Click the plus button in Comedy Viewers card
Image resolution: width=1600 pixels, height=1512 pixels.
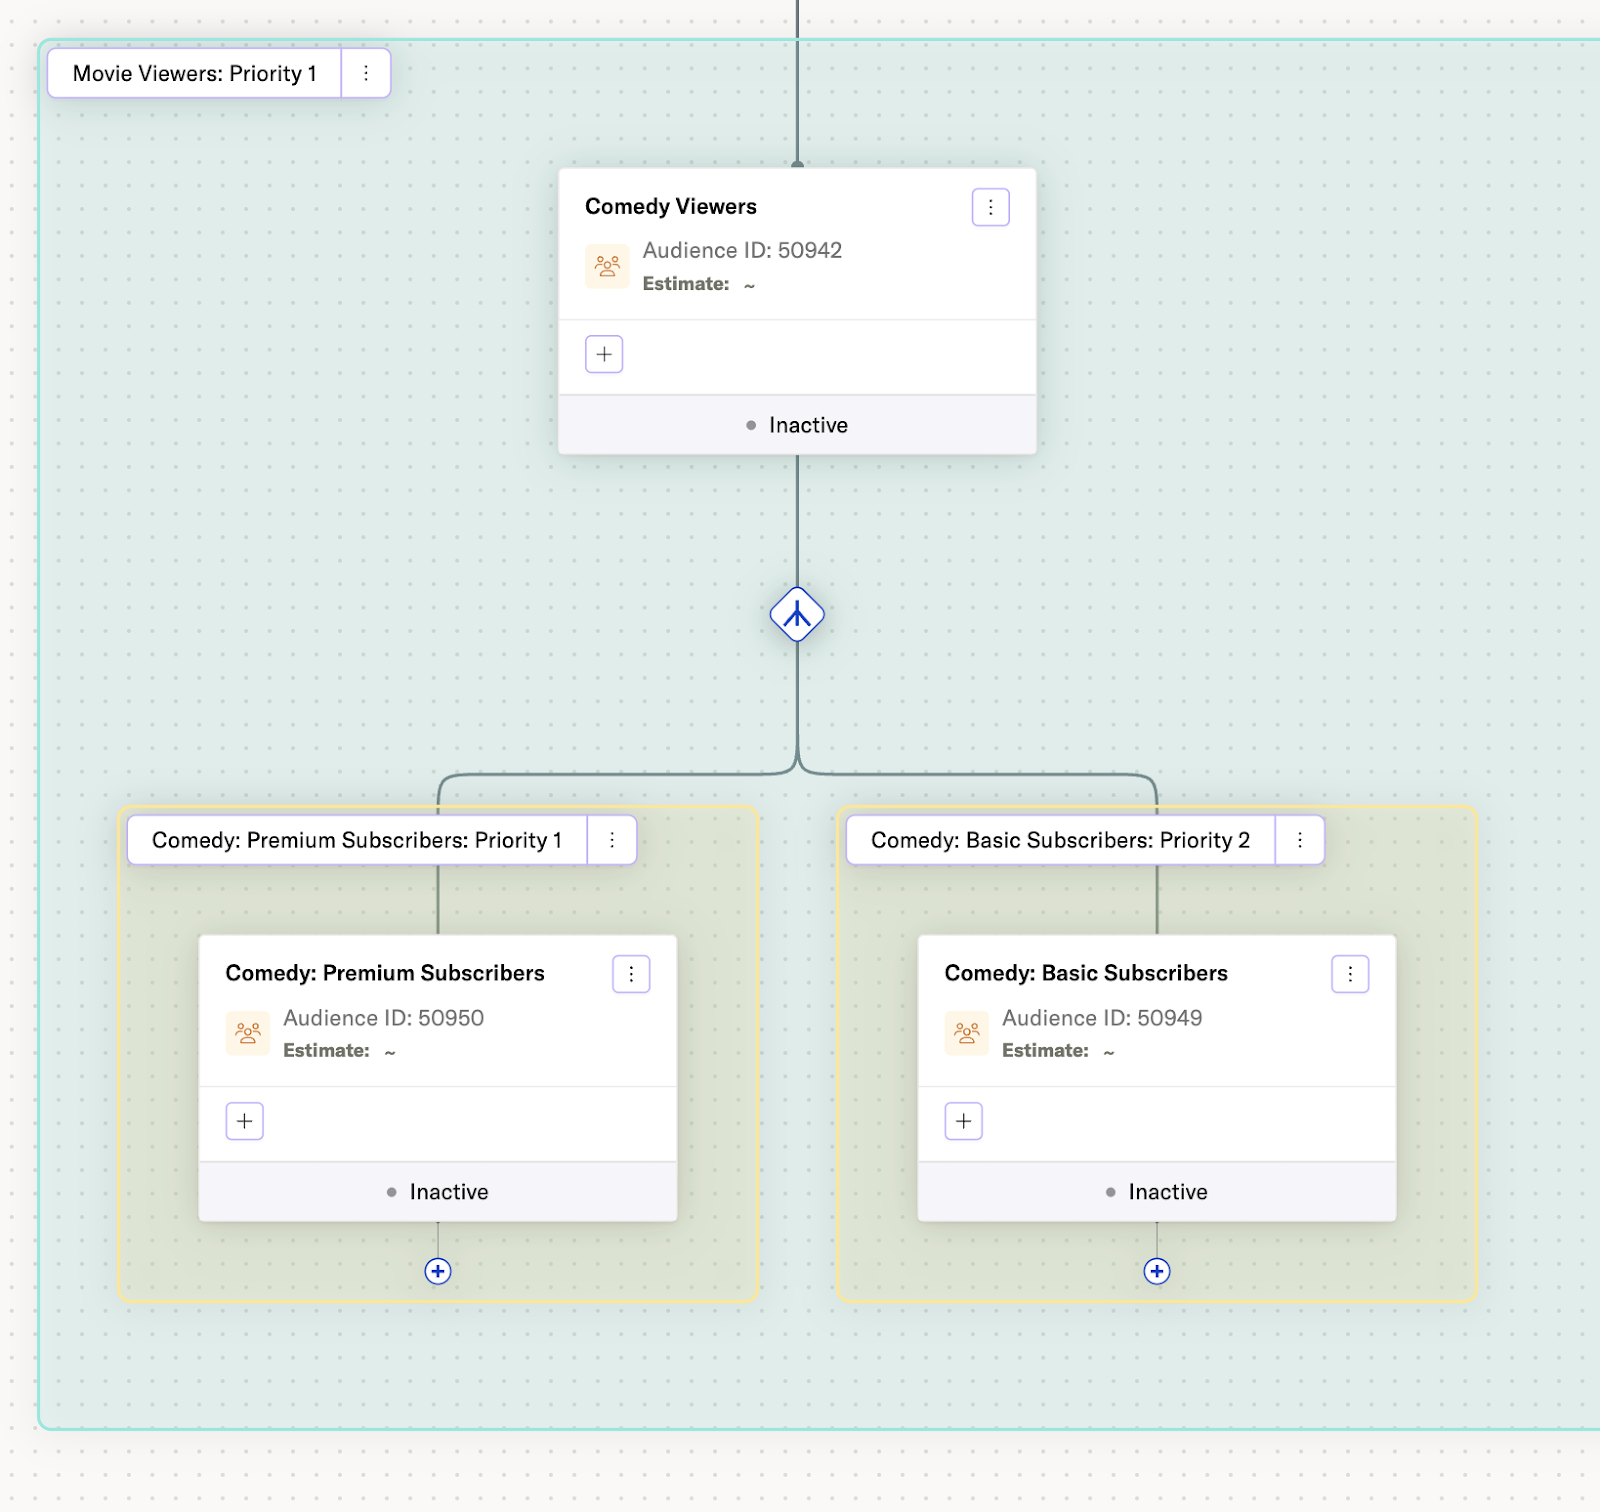604,354
